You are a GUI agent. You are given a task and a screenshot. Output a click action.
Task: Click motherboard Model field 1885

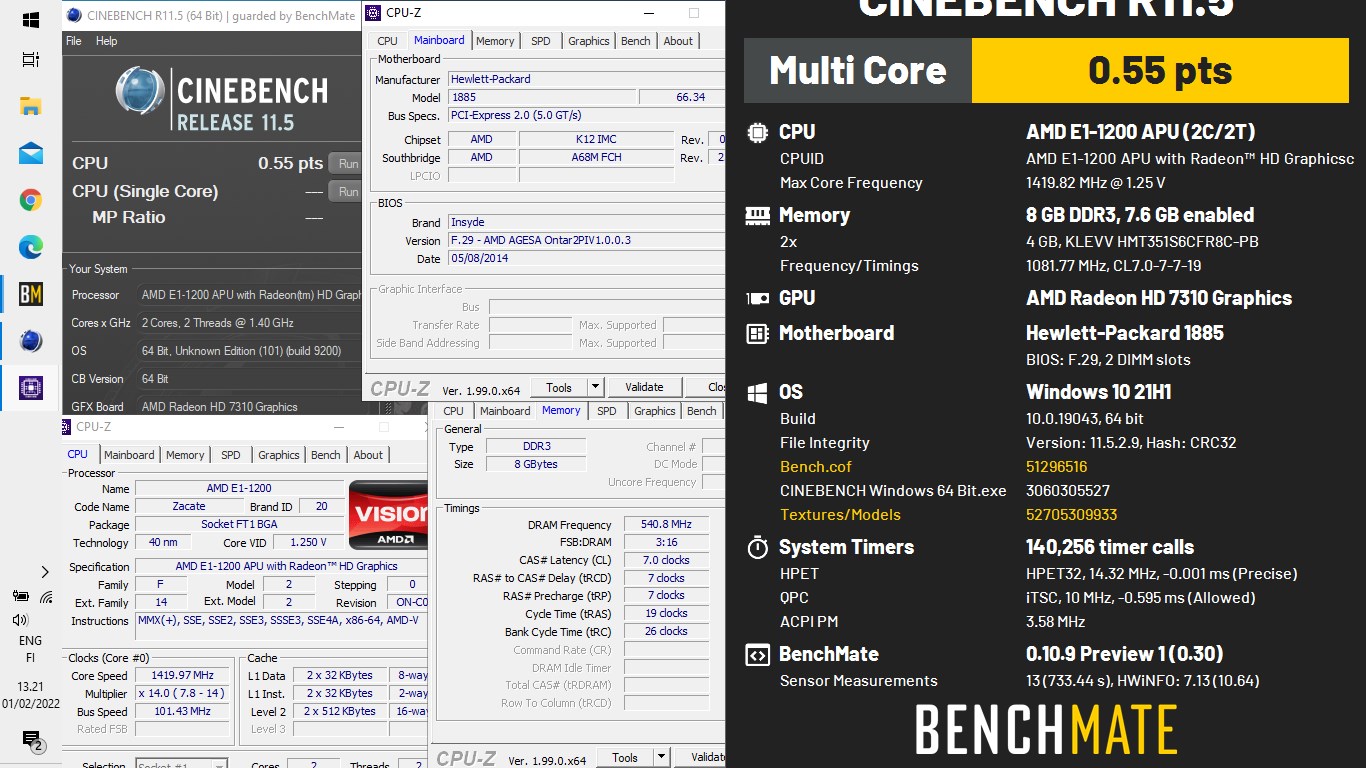coord(541,97)
